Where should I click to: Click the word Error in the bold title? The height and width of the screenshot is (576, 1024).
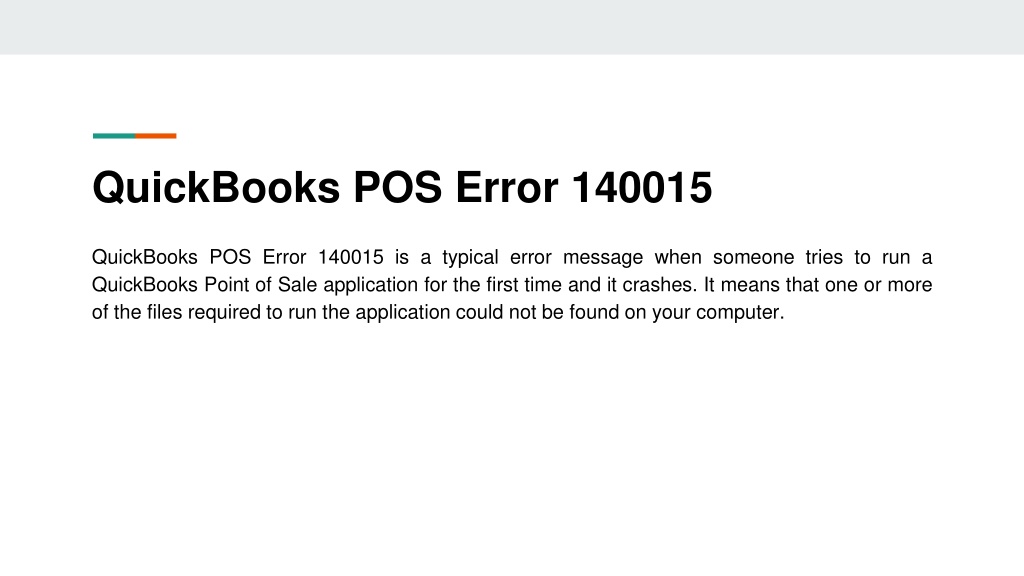tap(507, 188)
